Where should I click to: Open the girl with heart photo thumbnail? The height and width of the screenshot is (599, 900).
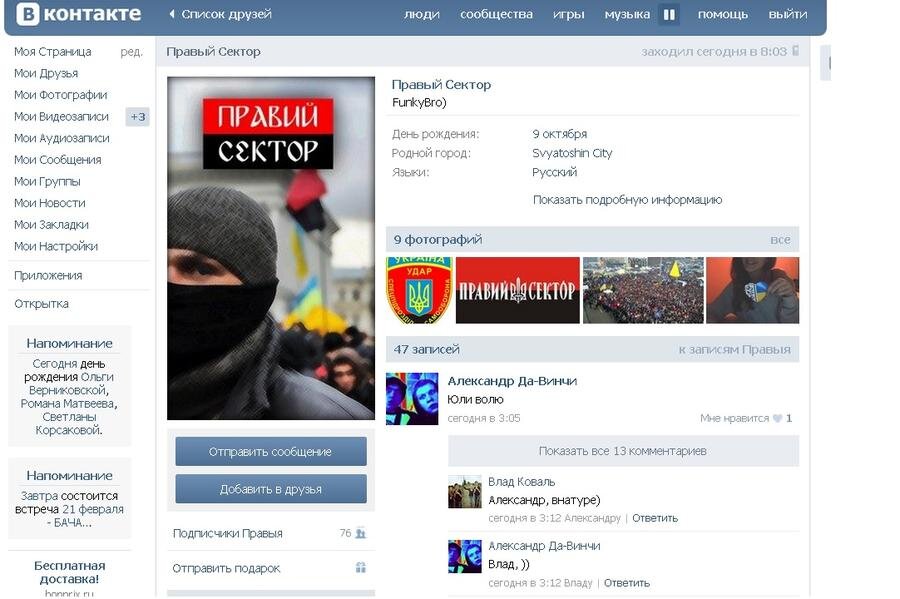coord(752,290)
